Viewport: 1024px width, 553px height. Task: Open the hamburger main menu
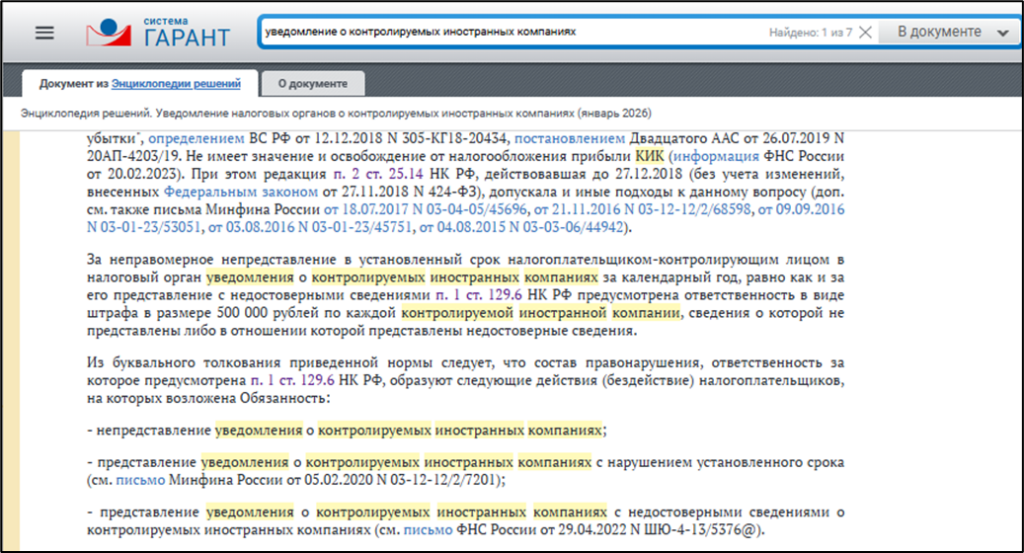pos(44,32)
